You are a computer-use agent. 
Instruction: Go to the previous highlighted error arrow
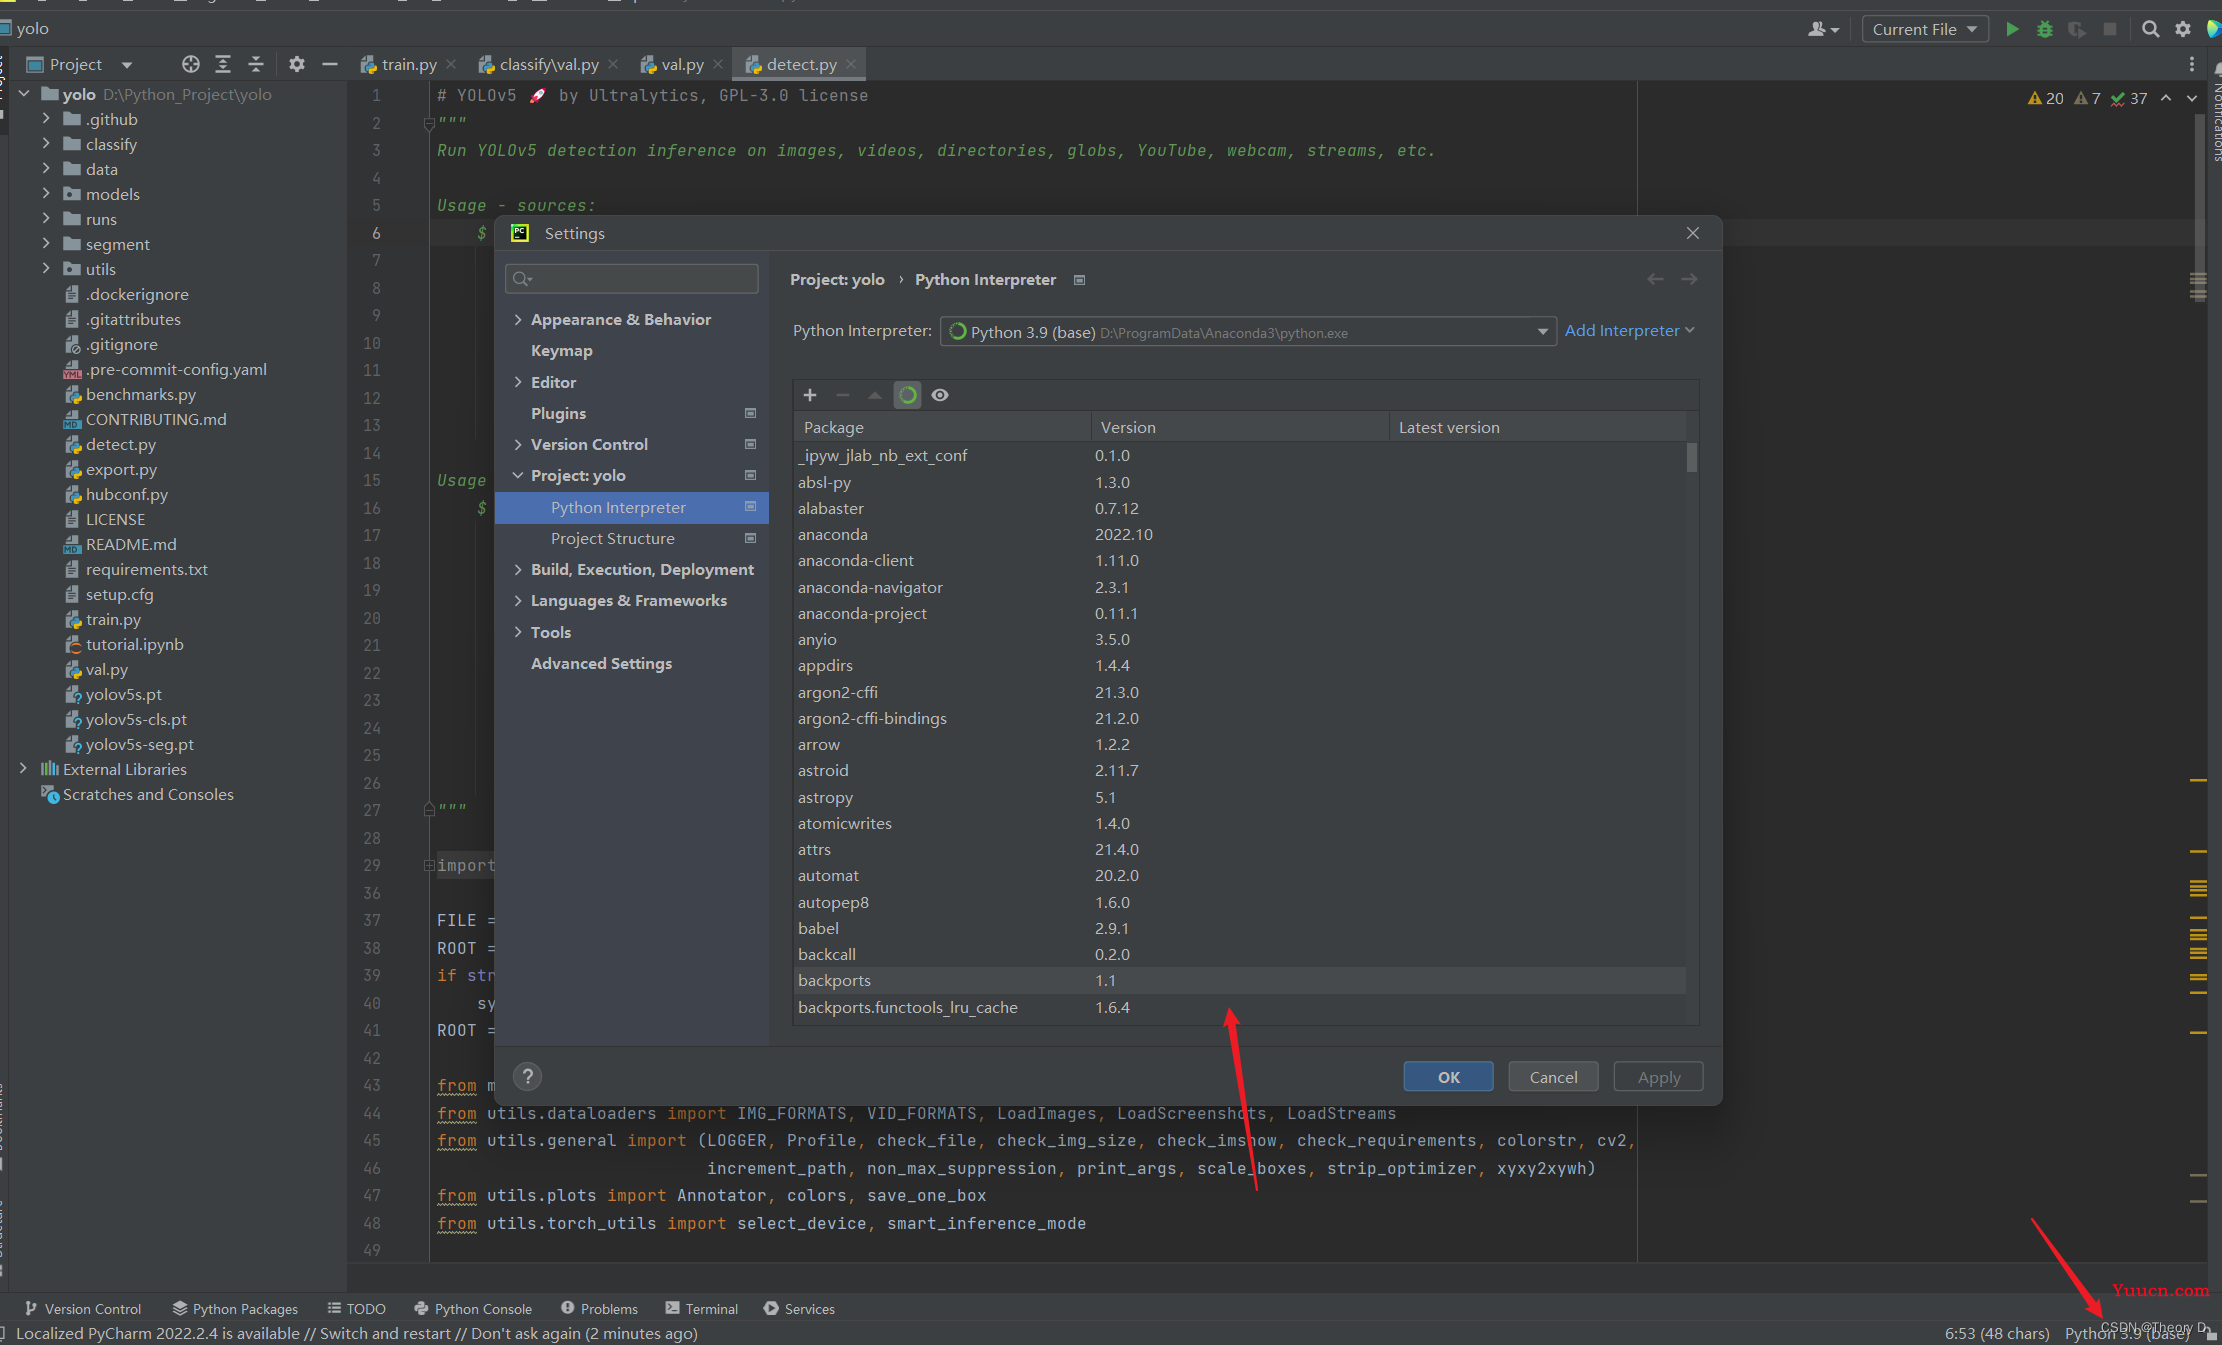tap(2166, 98)
